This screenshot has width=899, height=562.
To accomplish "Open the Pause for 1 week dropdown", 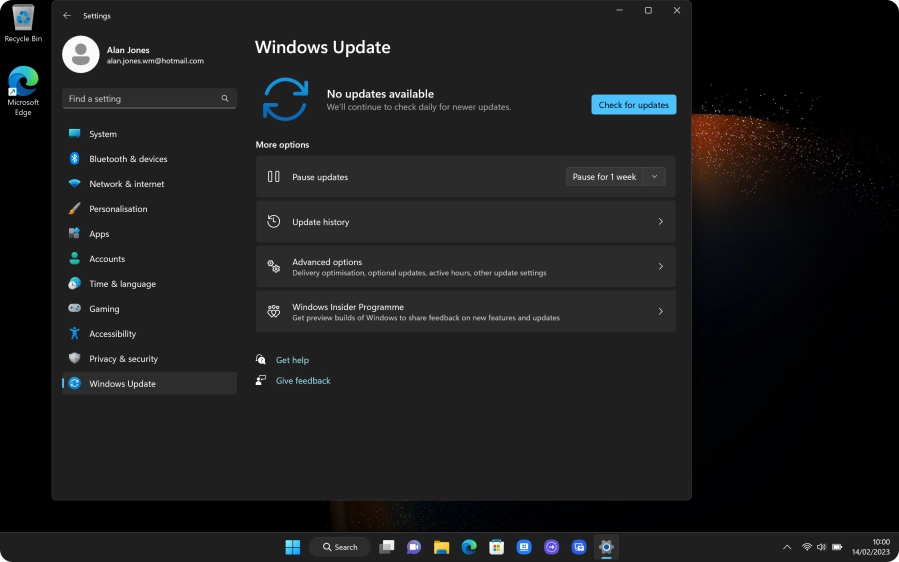I will pos(615,177).
